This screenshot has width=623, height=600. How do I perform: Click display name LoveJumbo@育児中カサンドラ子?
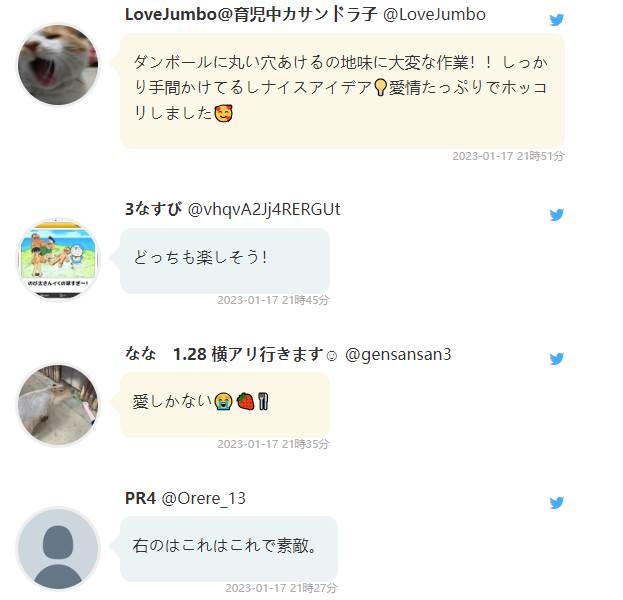point(251,15)
